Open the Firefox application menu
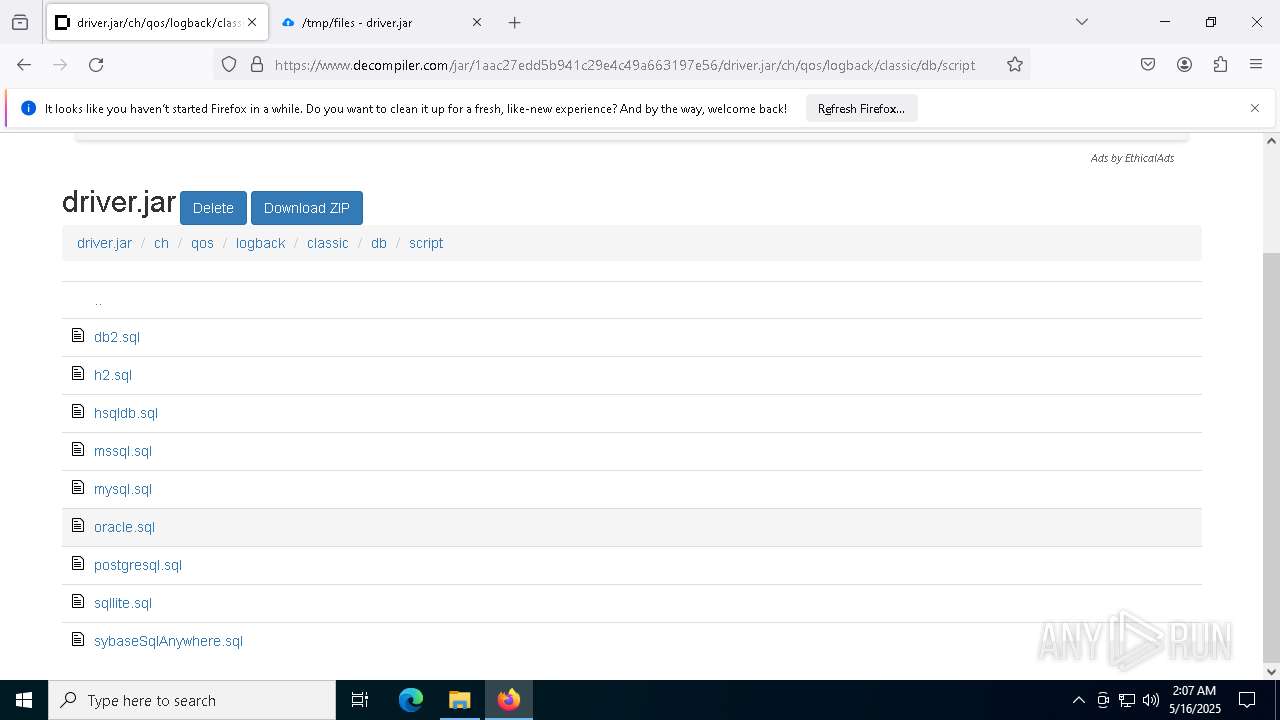 coord(1256,64)
